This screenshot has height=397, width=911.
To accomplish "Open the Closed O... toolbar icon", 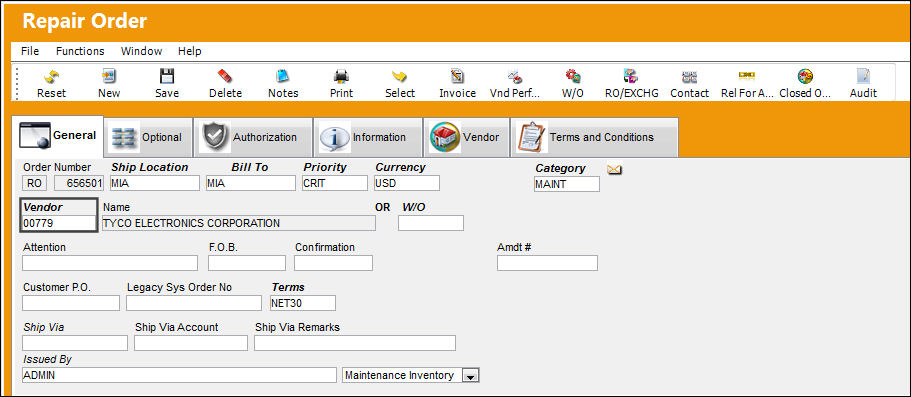I will point(805,84).
